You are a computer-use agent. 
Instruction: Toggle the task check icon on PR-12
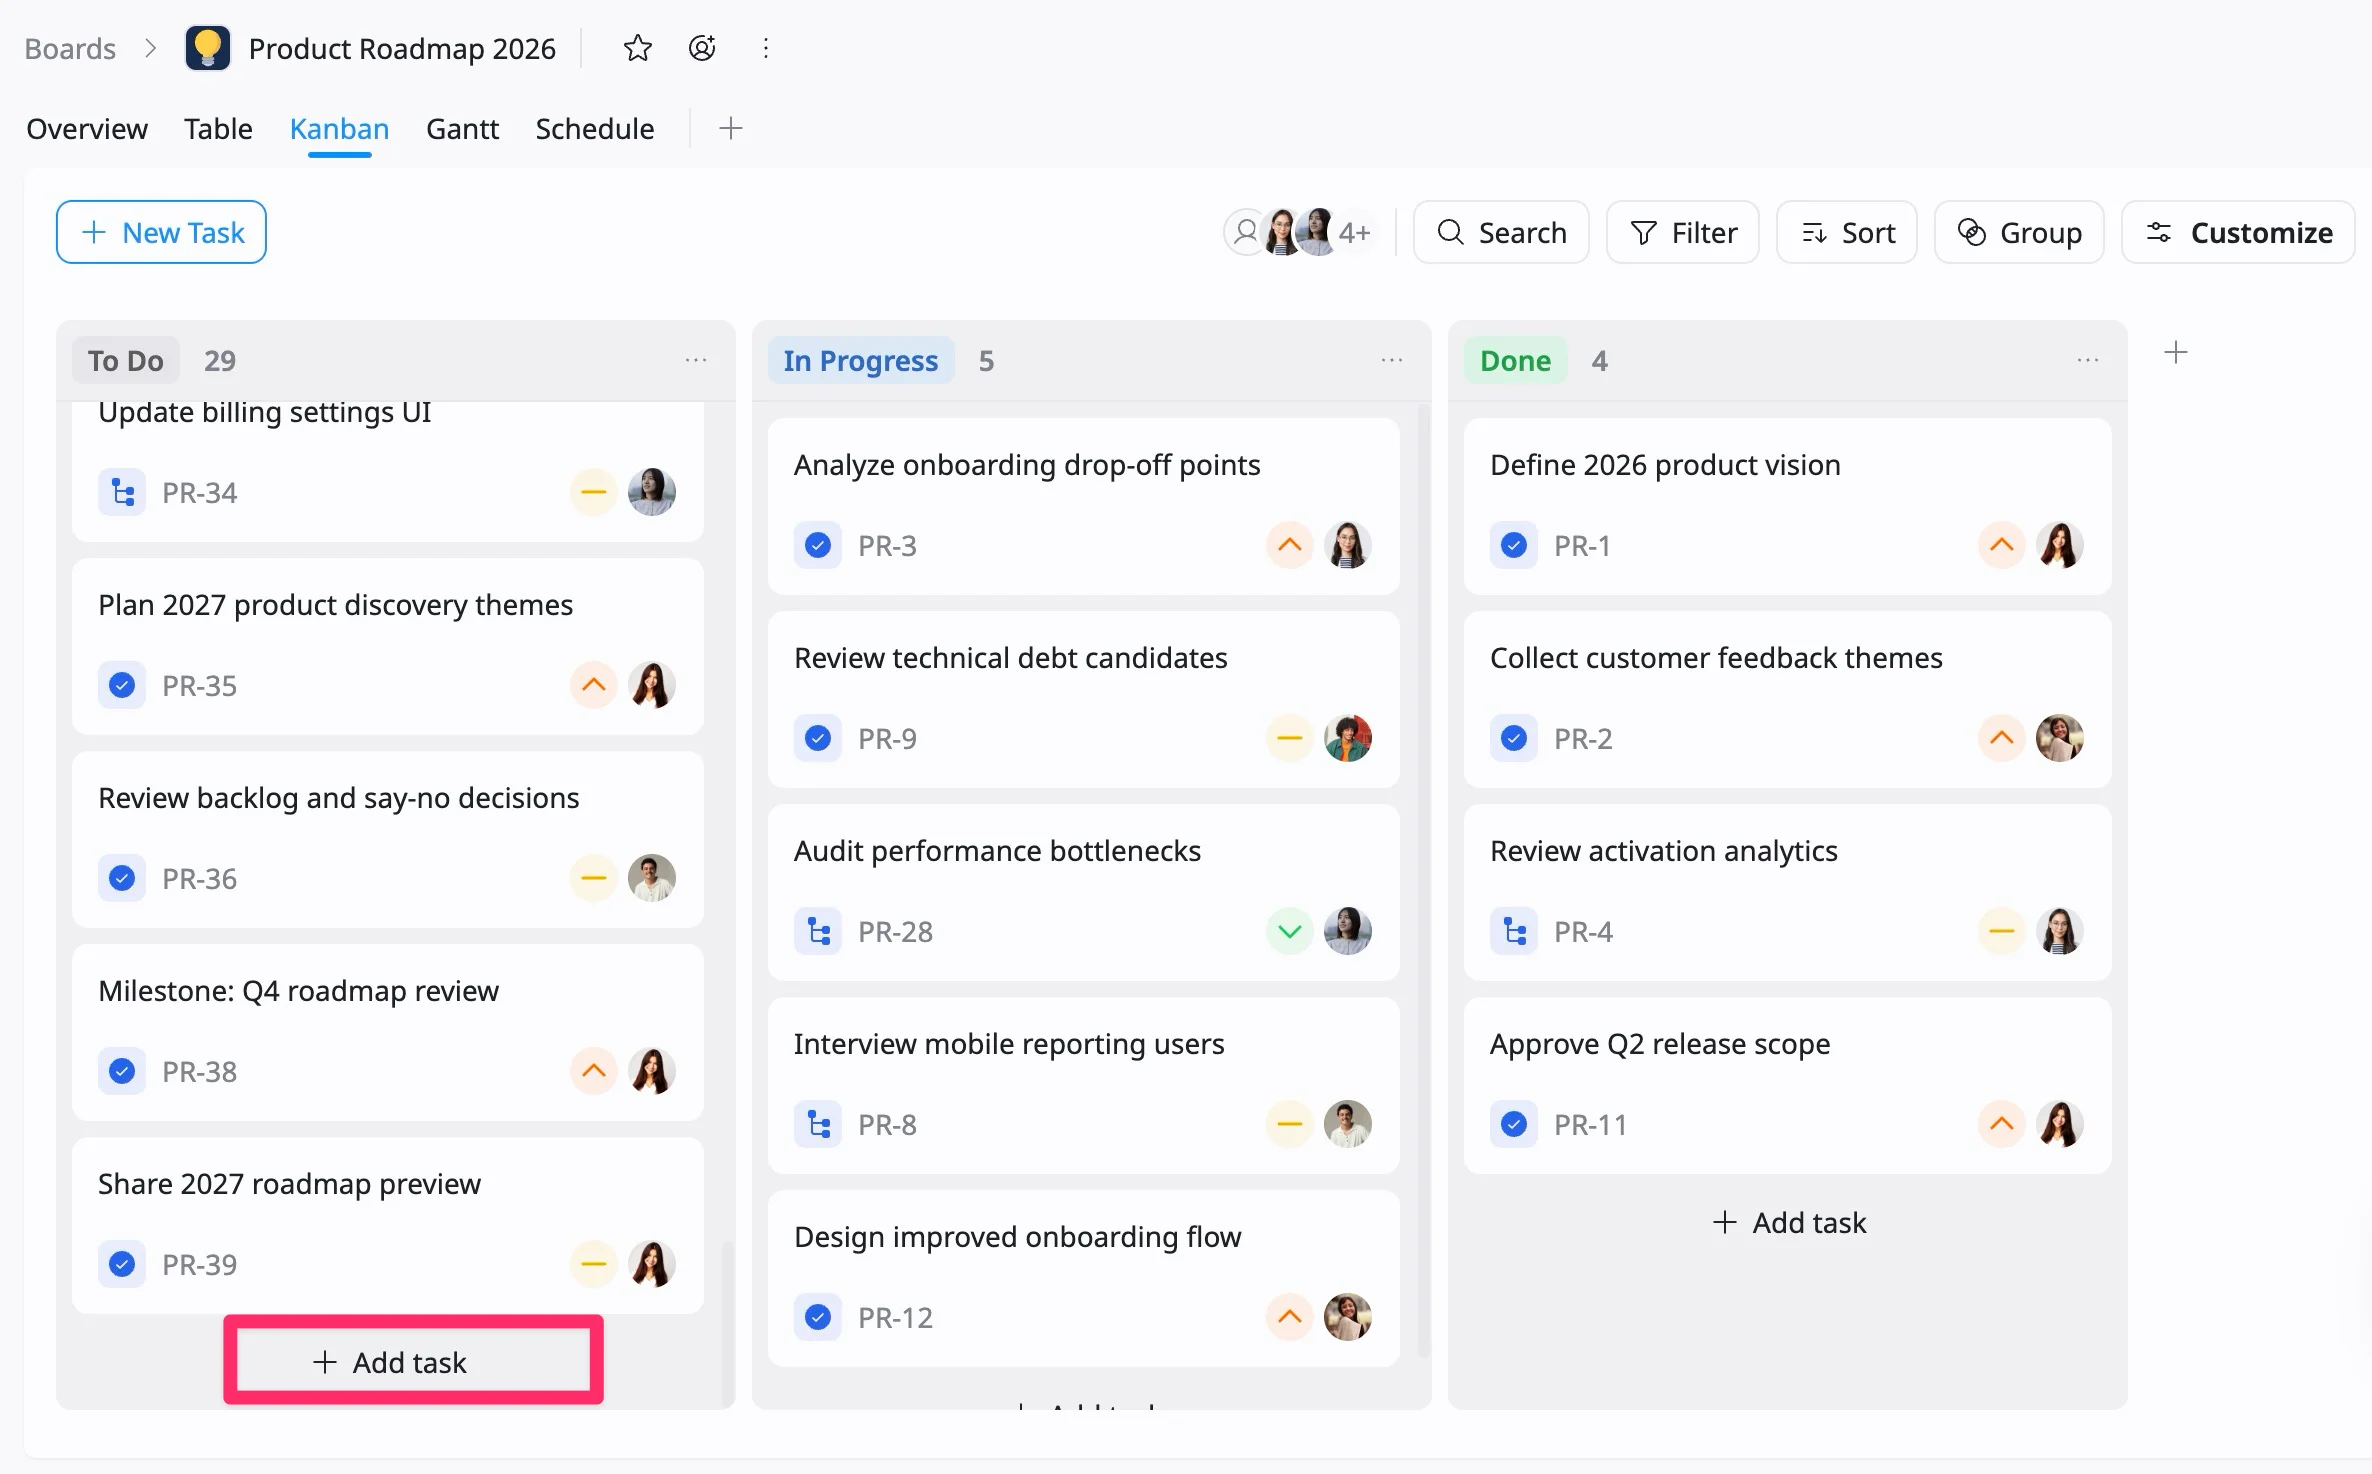coord(818,1317)
